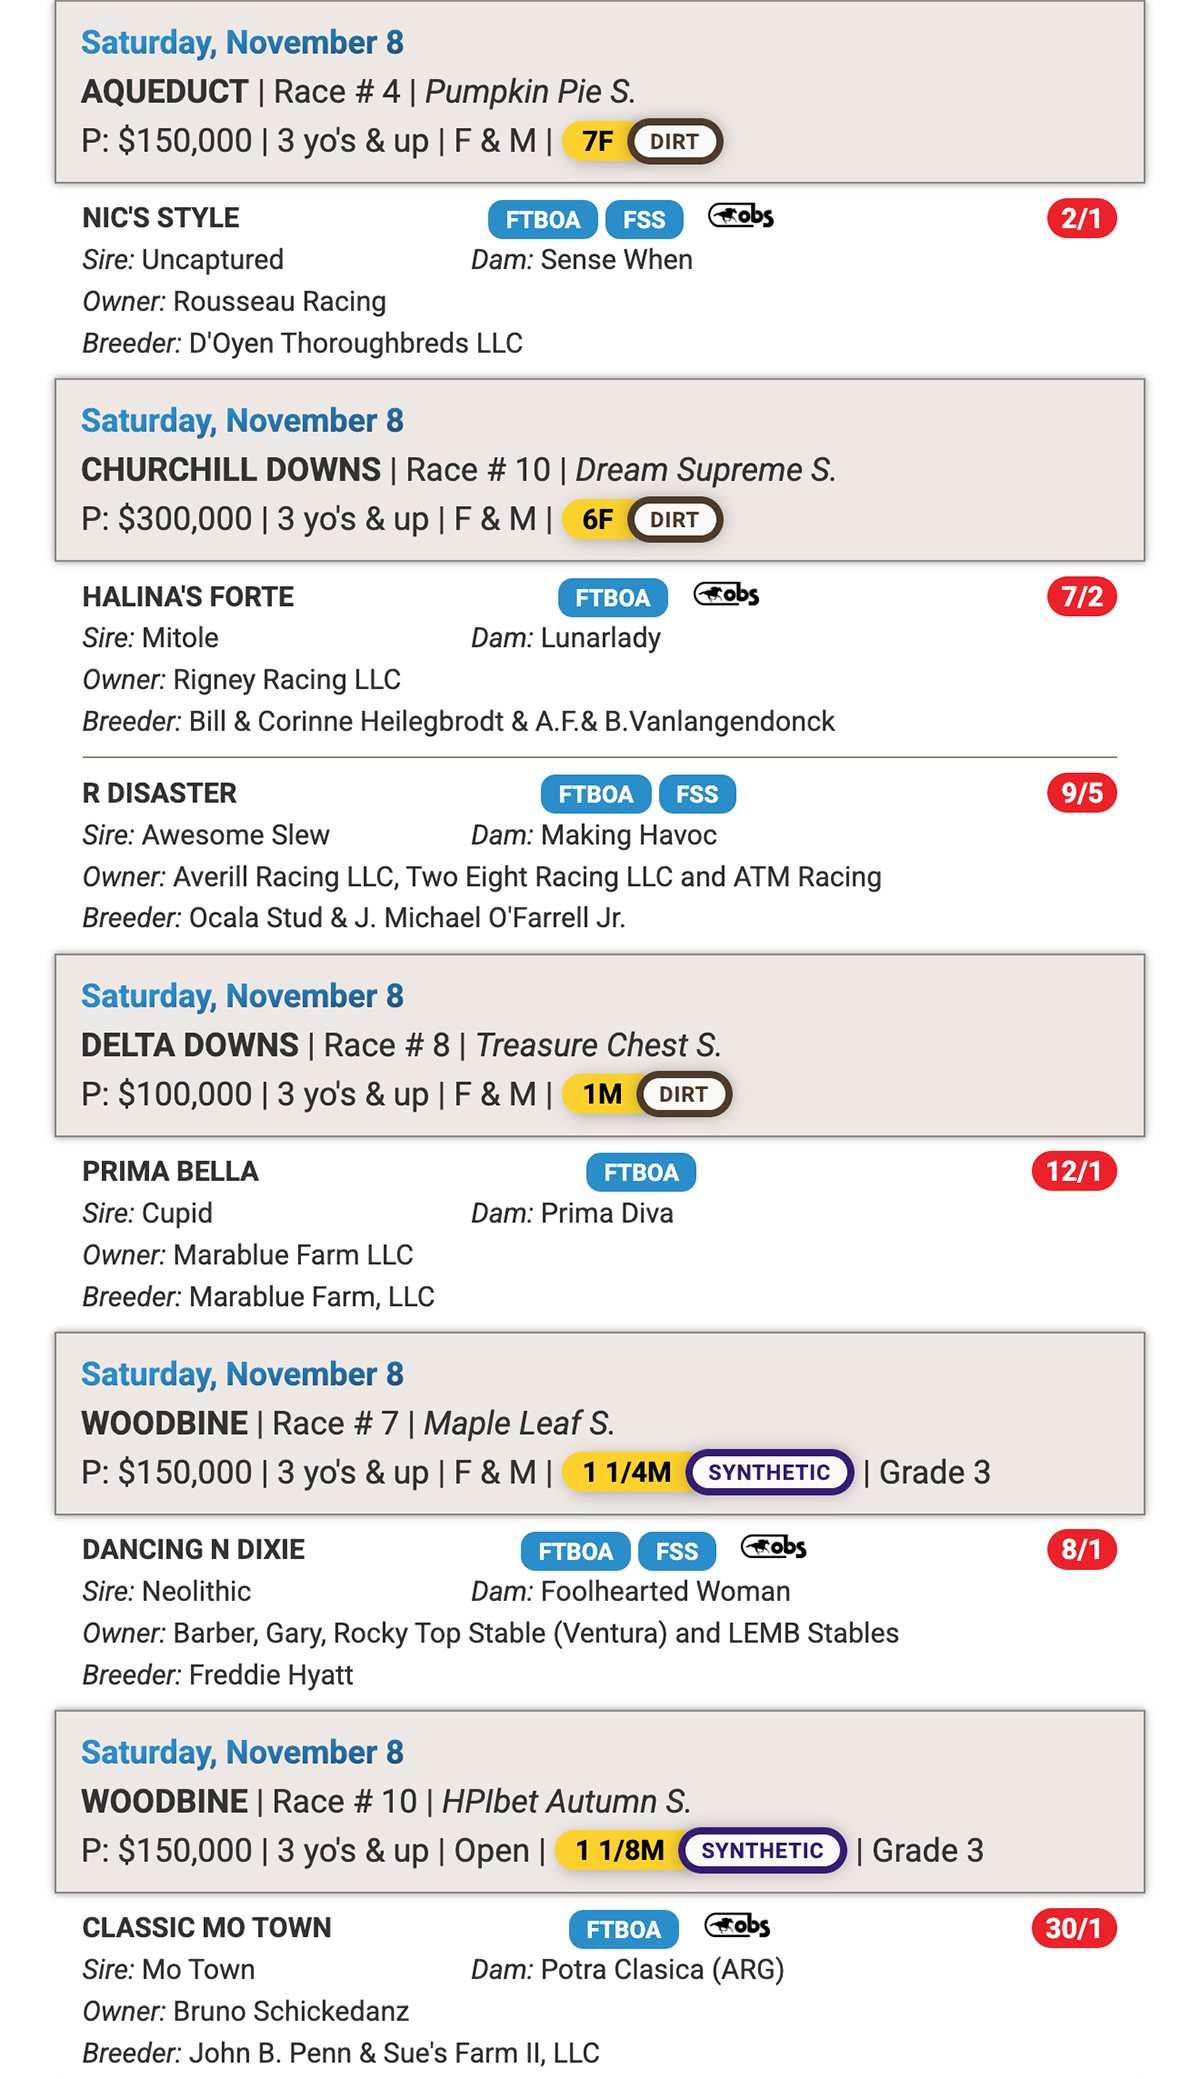The image size is (1200, 2079).
Task: Click the OBS logo next to Halina's Forte
Action: [727, 595]
